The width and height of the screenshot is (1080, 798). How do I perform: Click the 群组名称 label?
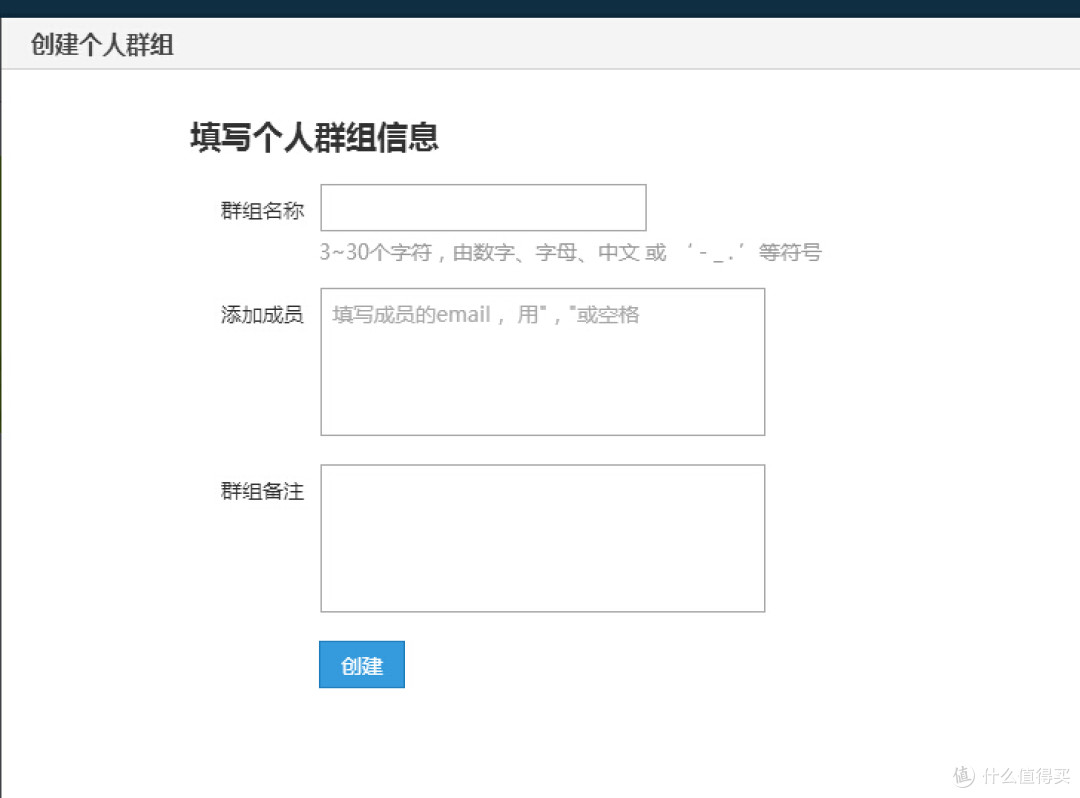[x=262, y=211]
